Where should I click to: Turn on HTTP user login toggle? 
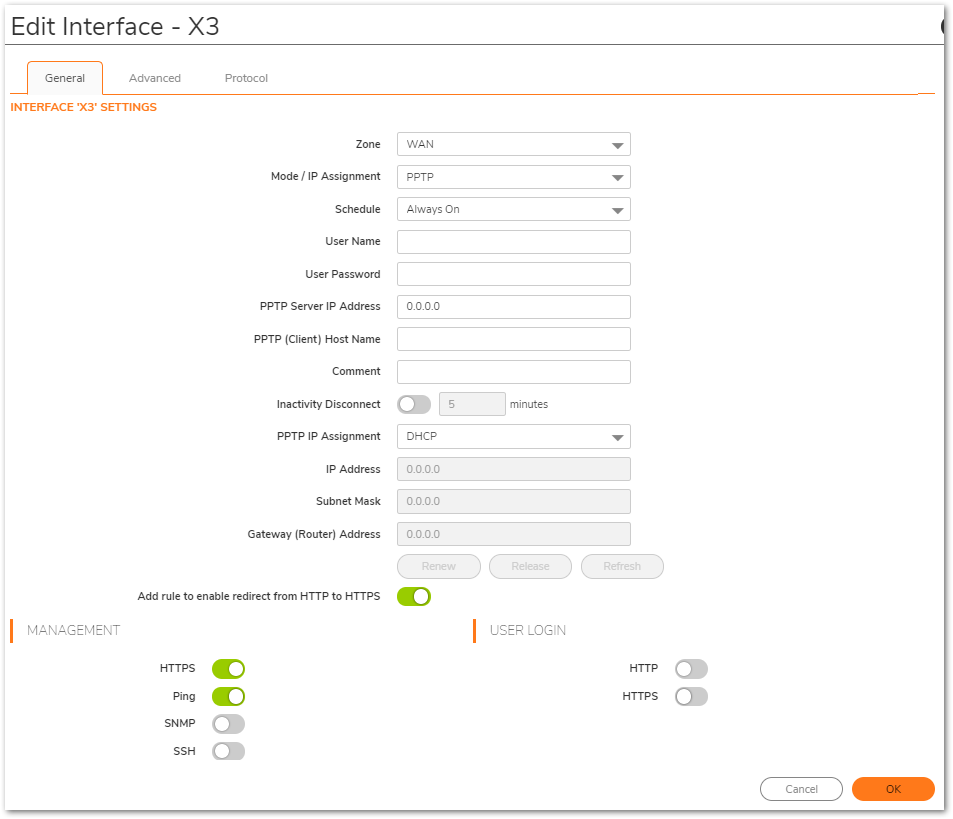(x=691, y=669)
